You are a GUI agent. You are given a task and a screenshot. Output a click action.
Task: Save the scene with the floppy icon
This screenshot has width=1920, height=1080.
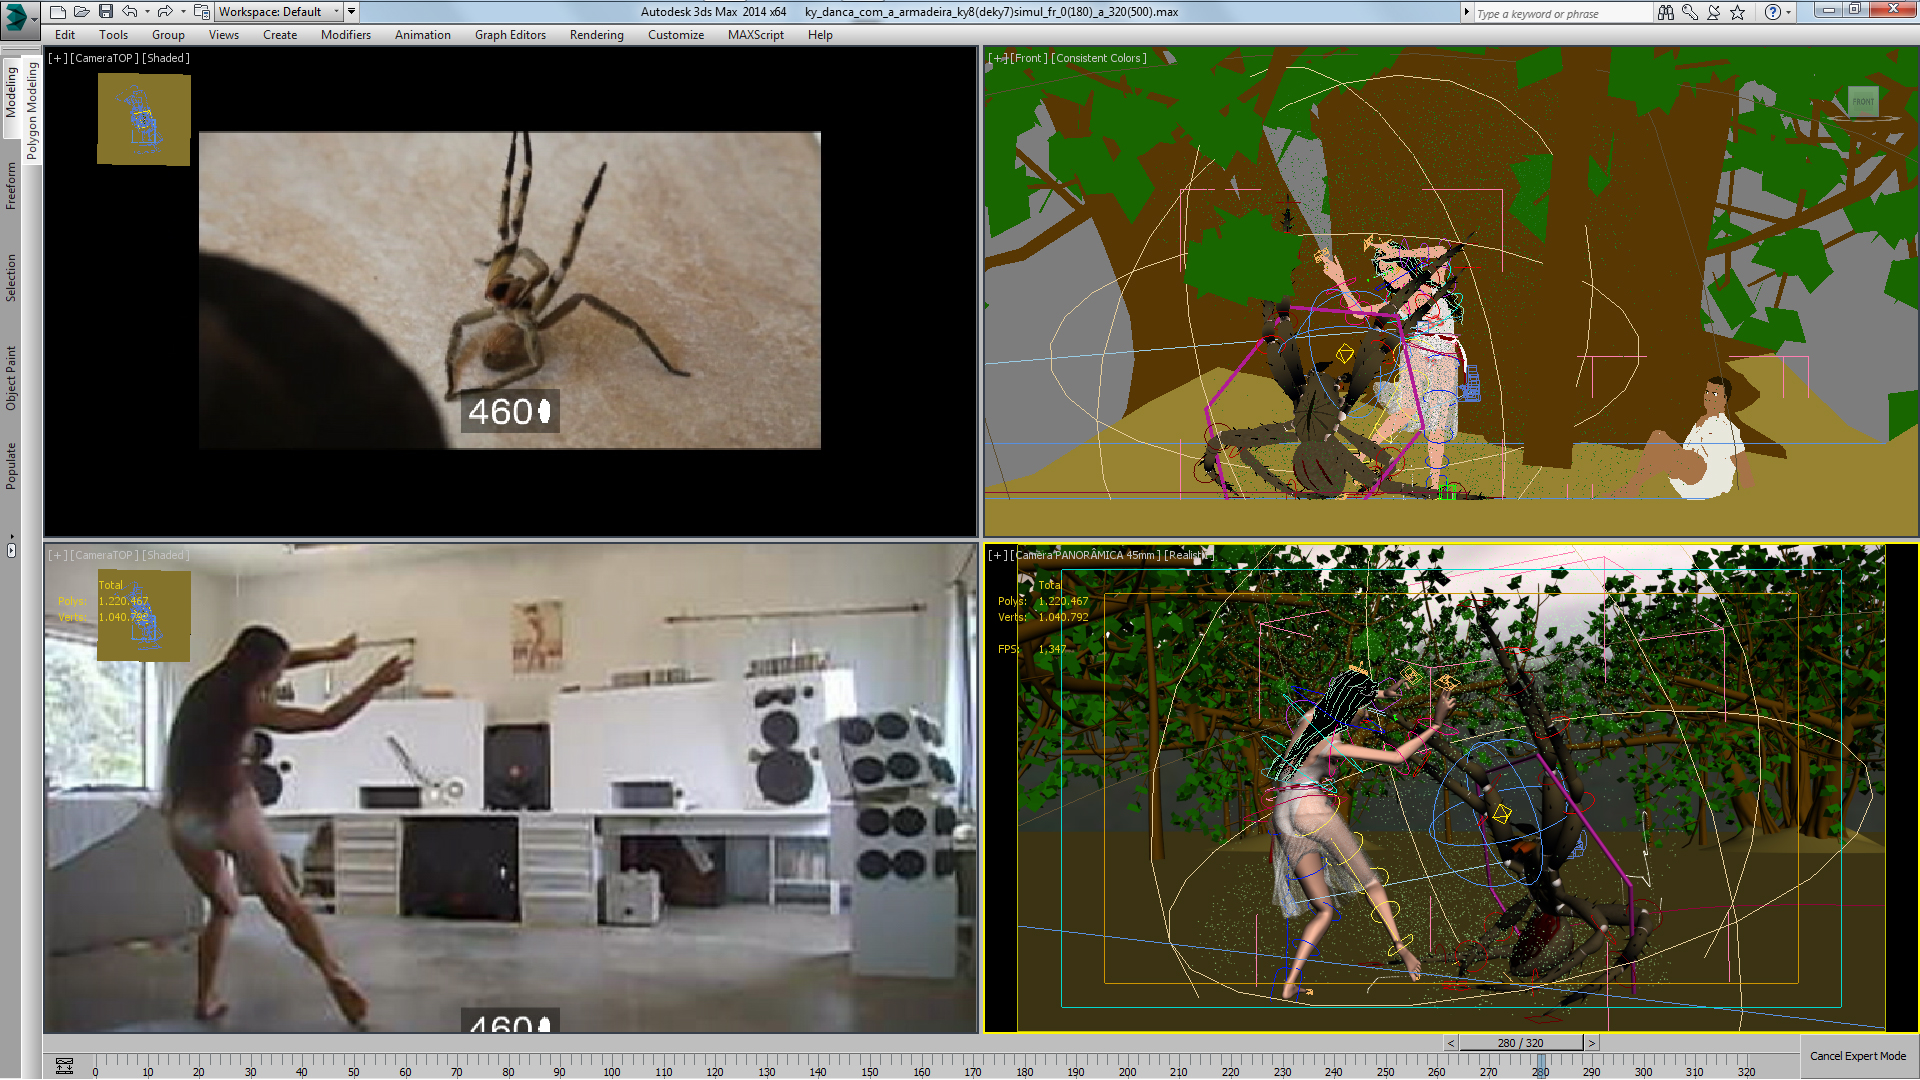[x=106, y=12]
